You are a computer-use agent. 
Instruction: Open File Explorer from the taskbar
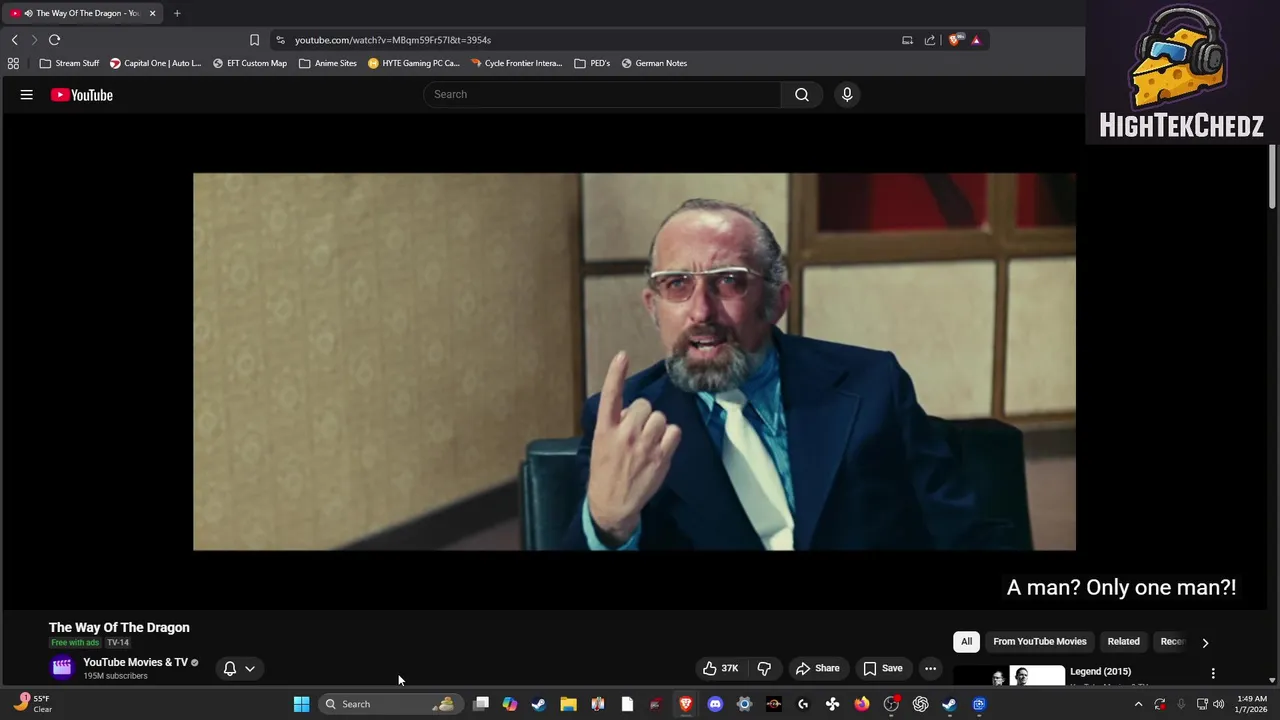click(x=568, y=704)
